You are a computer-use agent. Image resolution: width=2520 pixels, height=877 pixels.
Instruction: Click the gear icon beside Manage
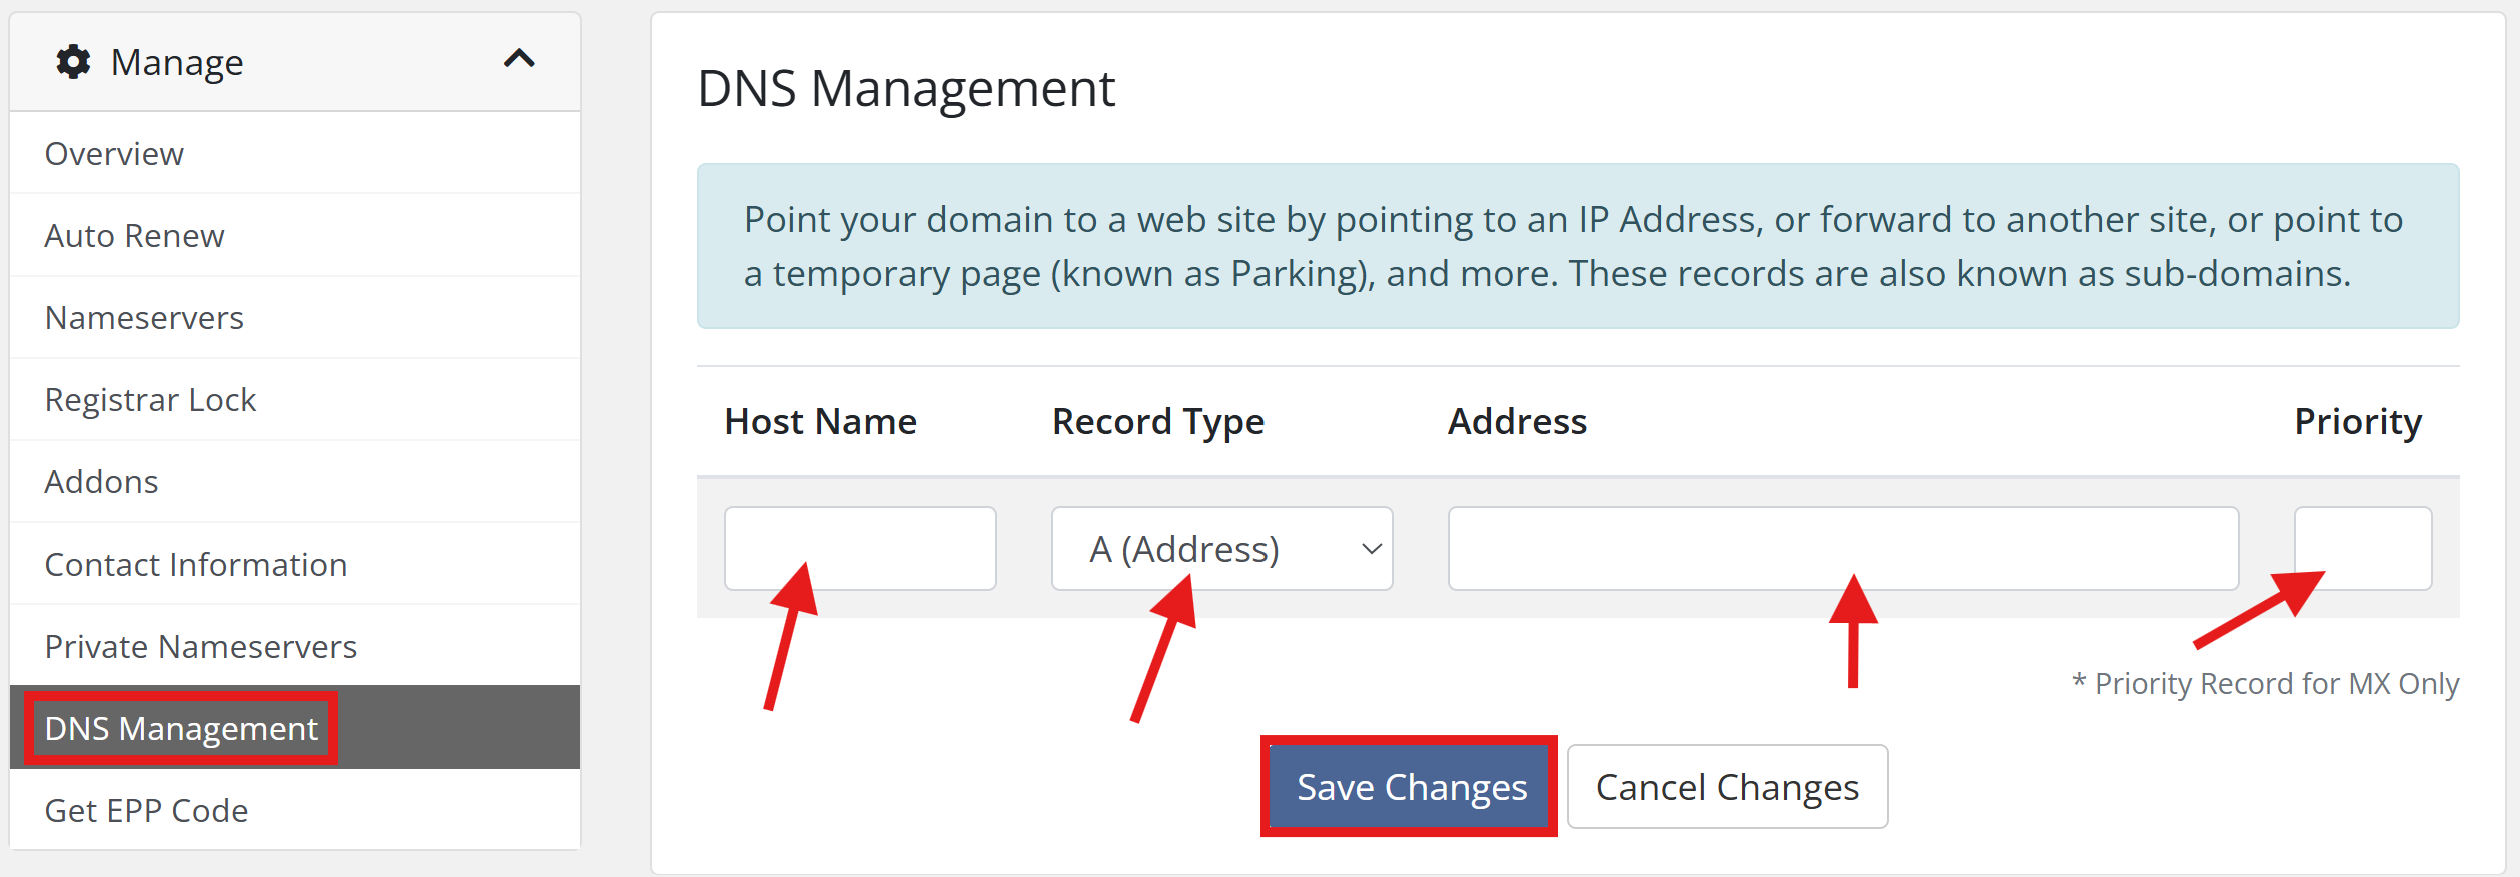(x=73, y=62)
